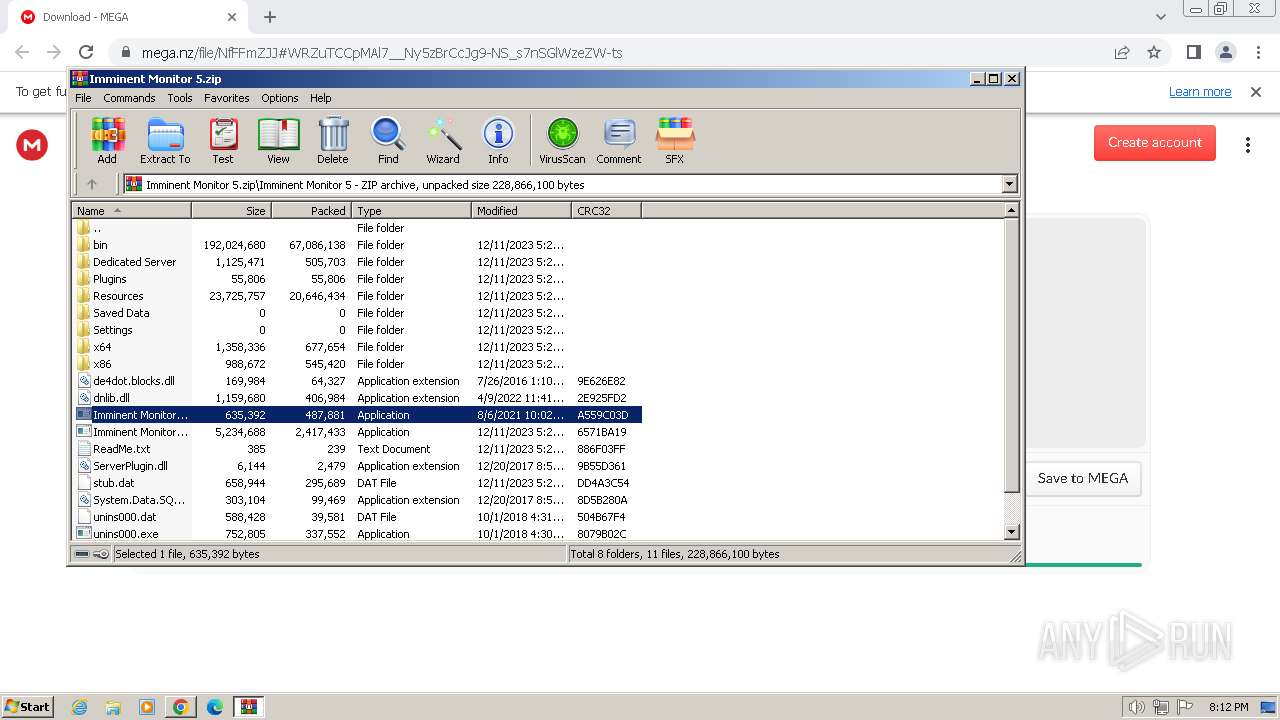This screenshot has width=1280, height=720.
Task: Sort by Type column header
Action: [411, 210]
